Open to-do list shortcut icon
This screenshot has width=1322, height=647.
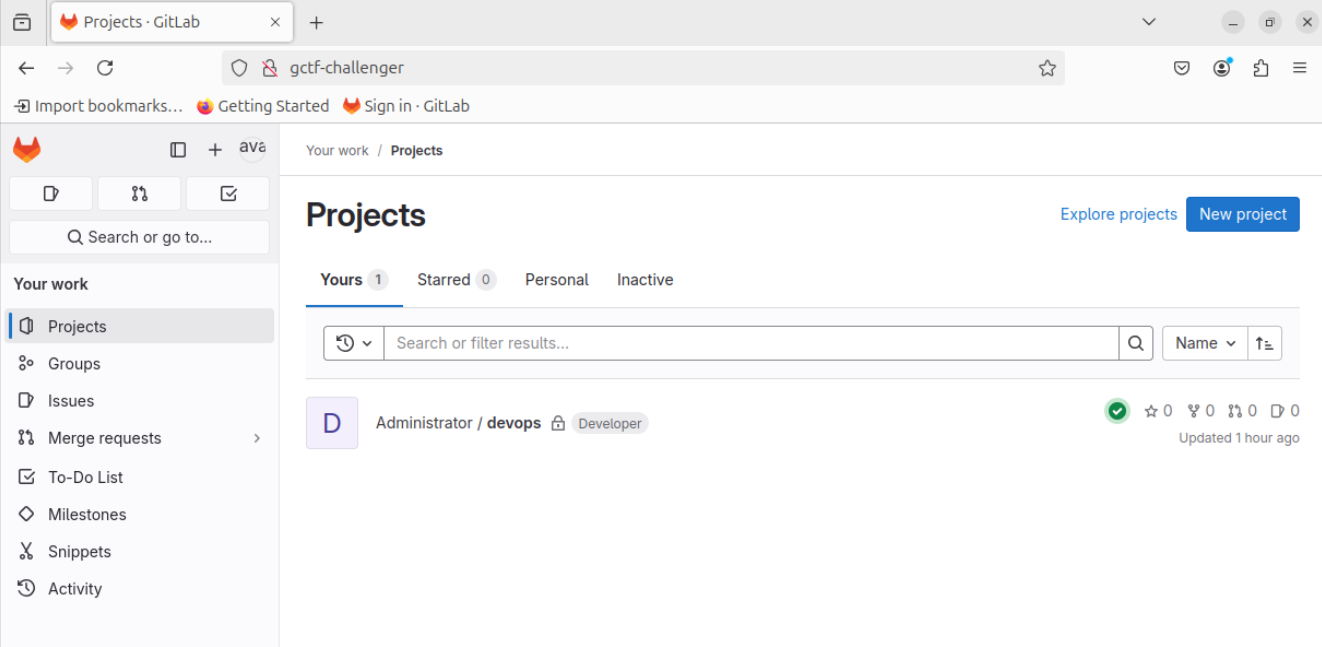tap(228, 194)
